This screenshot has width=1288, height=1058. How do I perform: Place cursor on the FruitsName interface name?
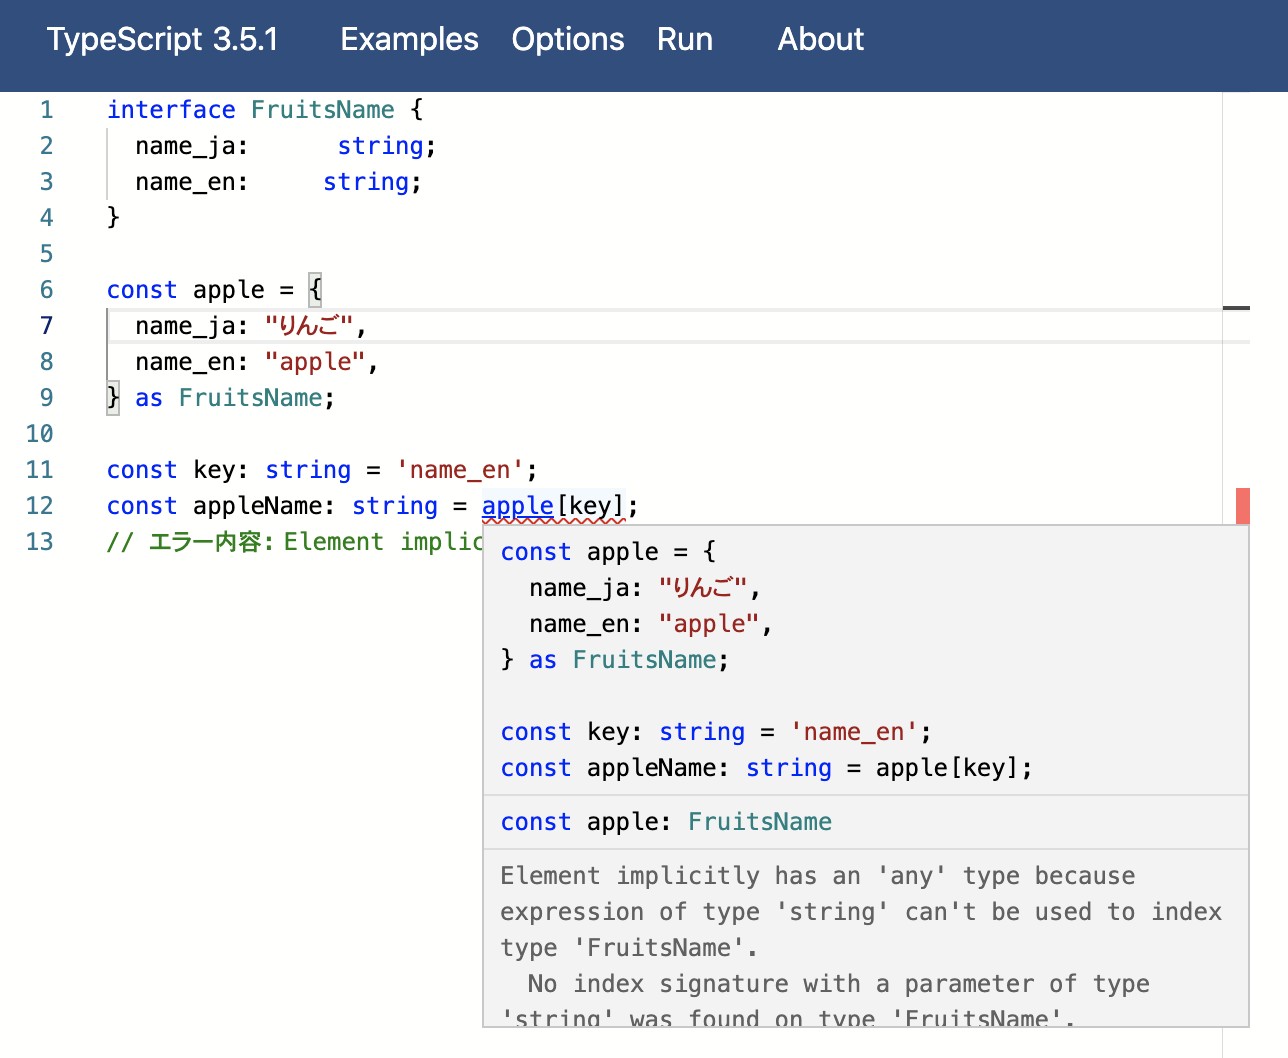322,110
